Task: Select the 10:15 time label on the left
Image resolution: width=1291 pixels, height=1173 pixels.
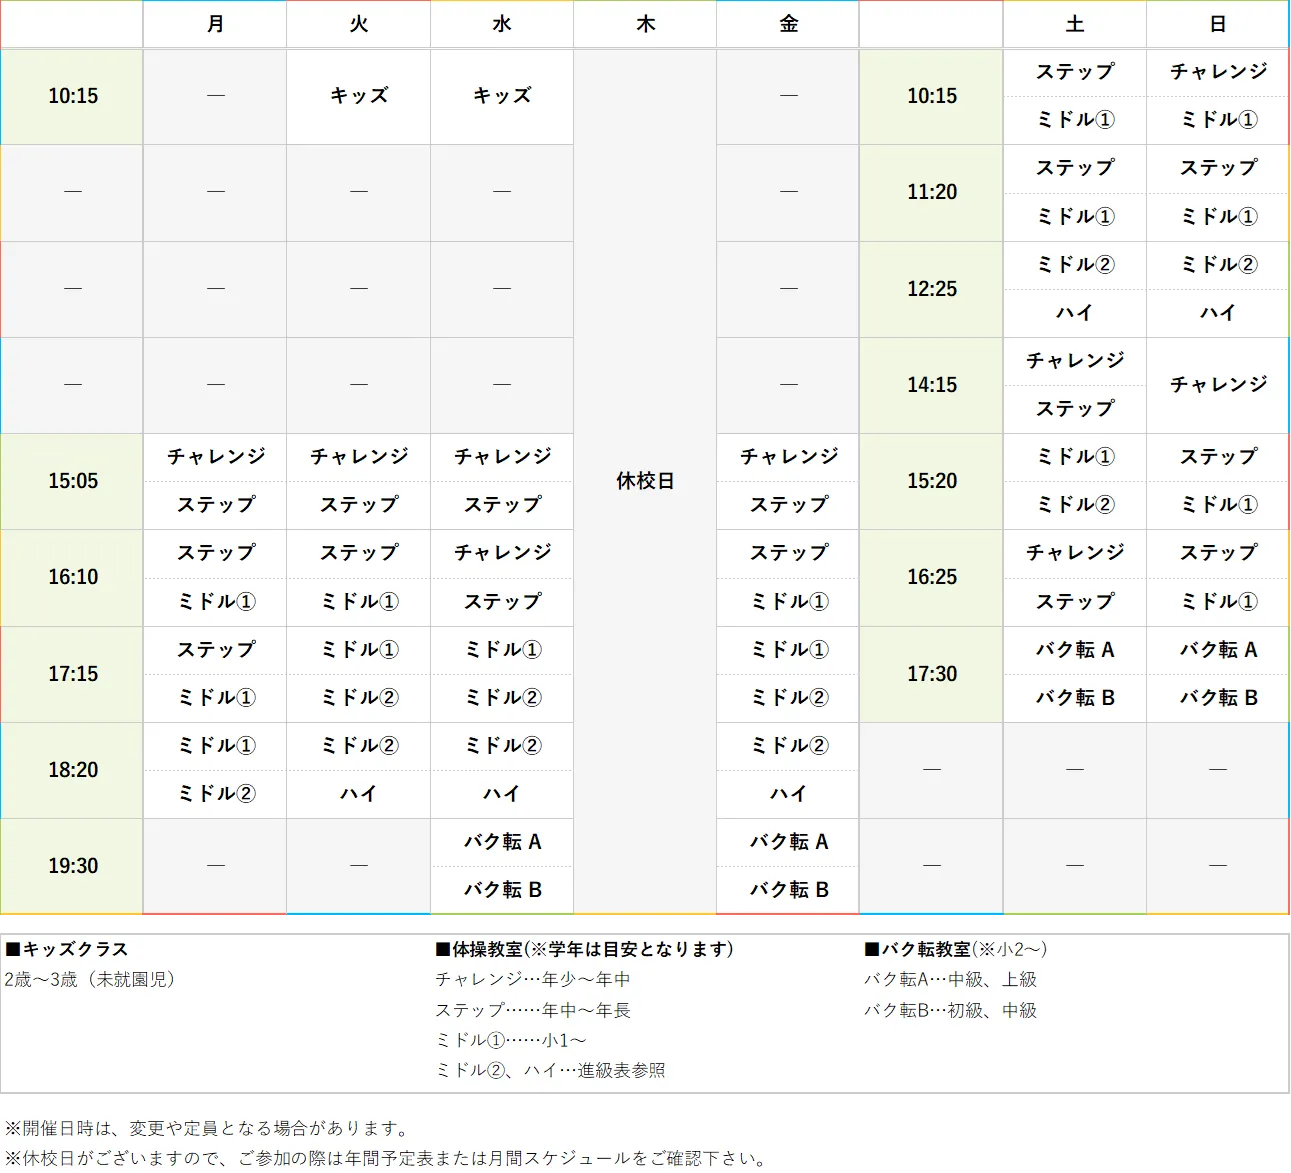Action: click(71, 96)
